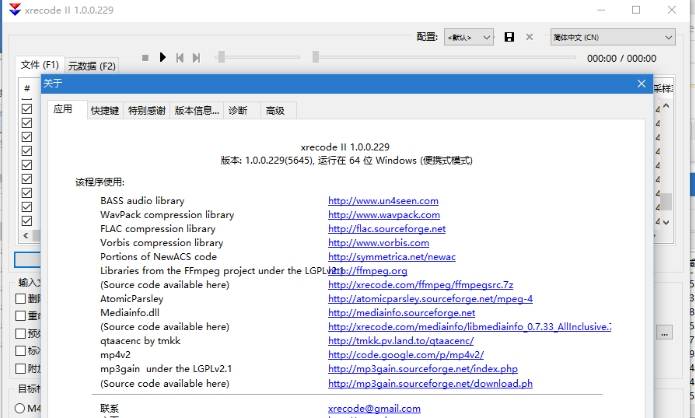Screen dimensions: 695x418
Task: Close the 关于 dialog
Action: click(641, 83)
